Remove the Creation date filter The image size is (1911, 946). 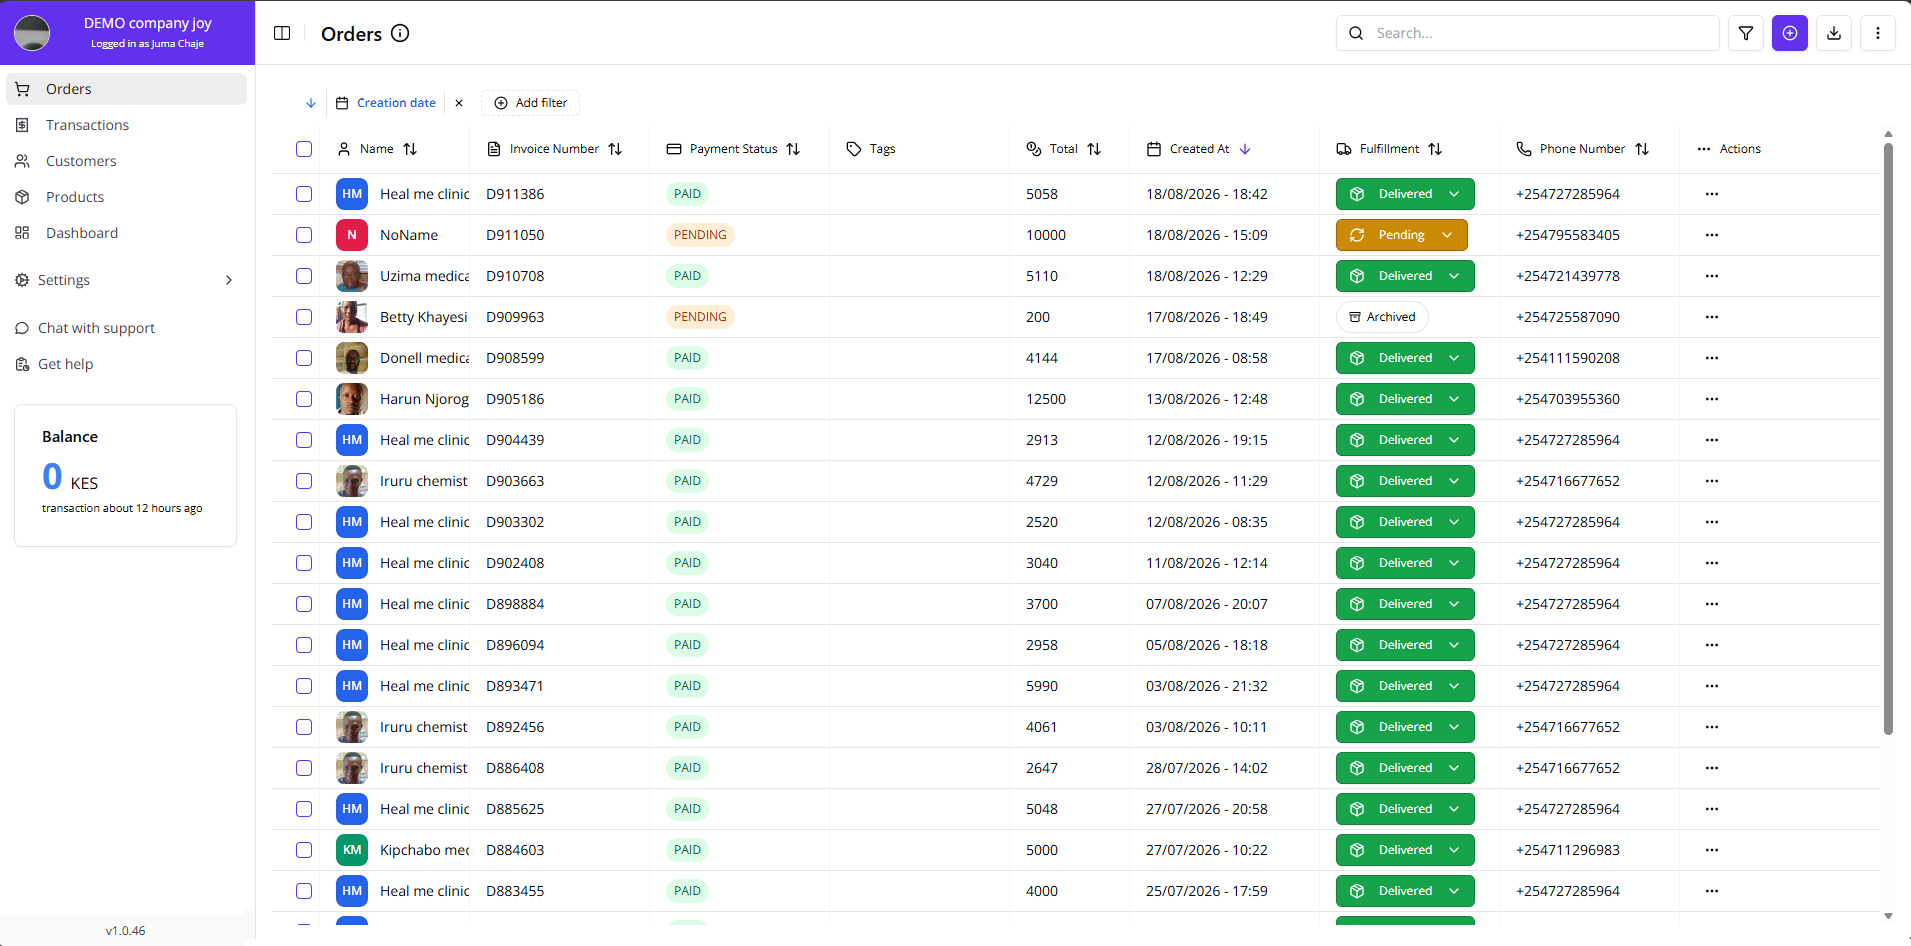(459, 103)
